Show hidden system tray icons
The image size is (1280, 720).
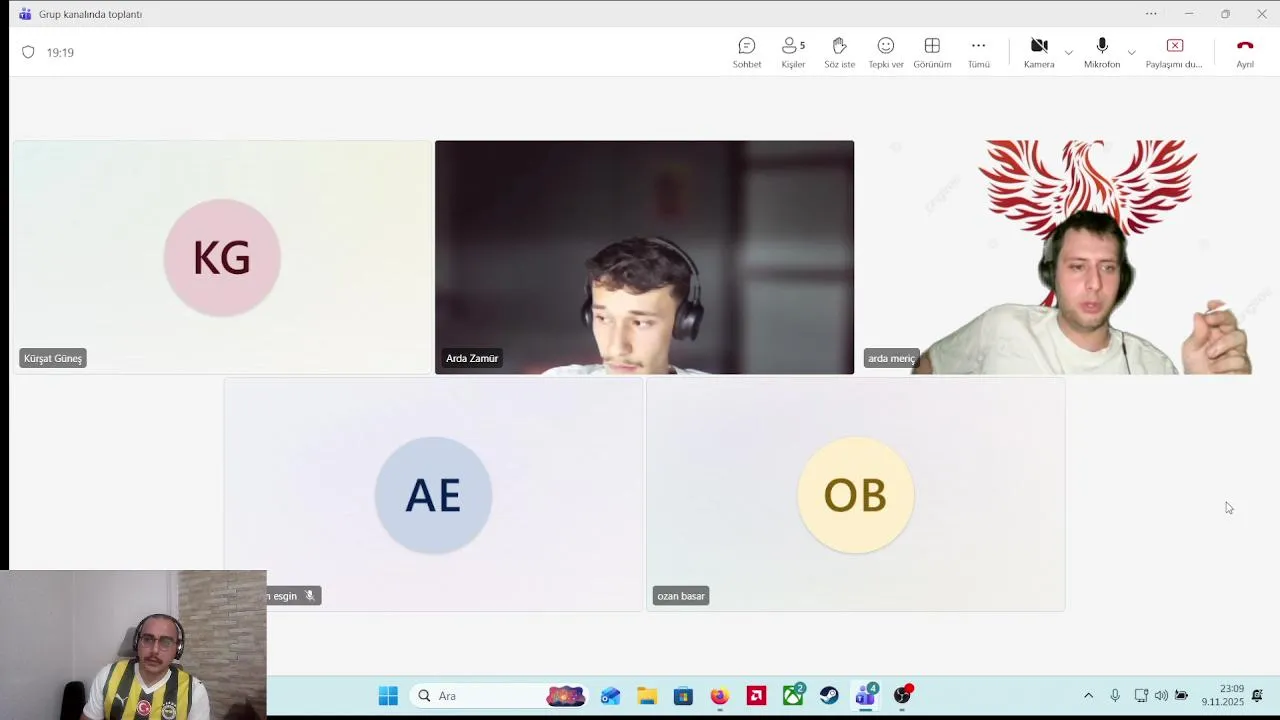point(1089,696)
